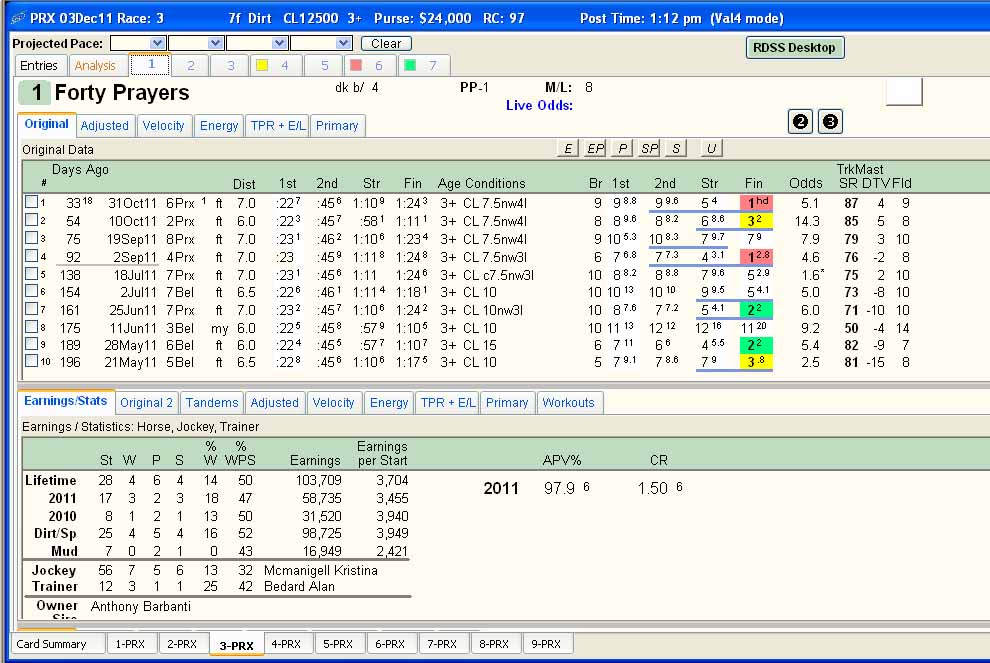990x663 pixels.
Task: Select horse tab 4 with yellow marker
Action: tap(275, 66)
